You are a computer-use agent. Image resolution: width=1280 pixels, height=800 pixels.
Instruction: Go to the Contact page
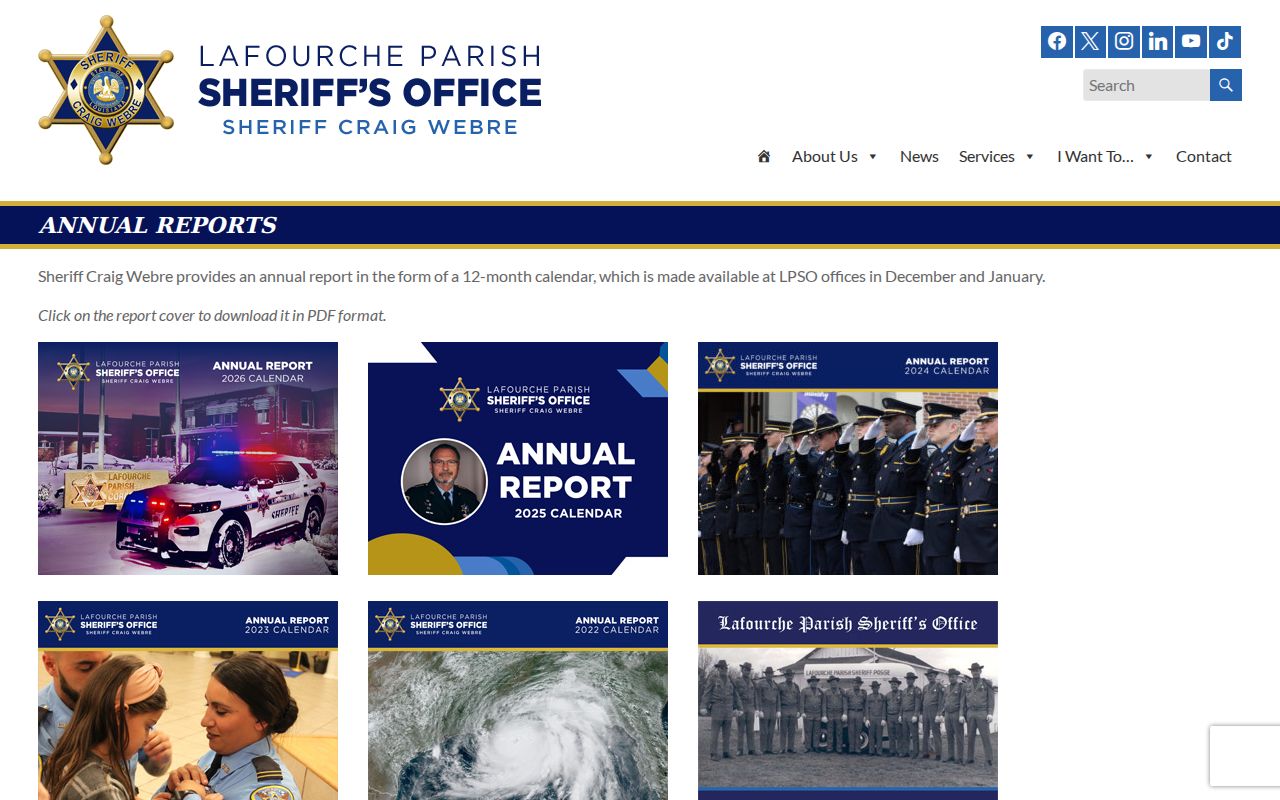pyautogui.click(x=1204, y=156)
